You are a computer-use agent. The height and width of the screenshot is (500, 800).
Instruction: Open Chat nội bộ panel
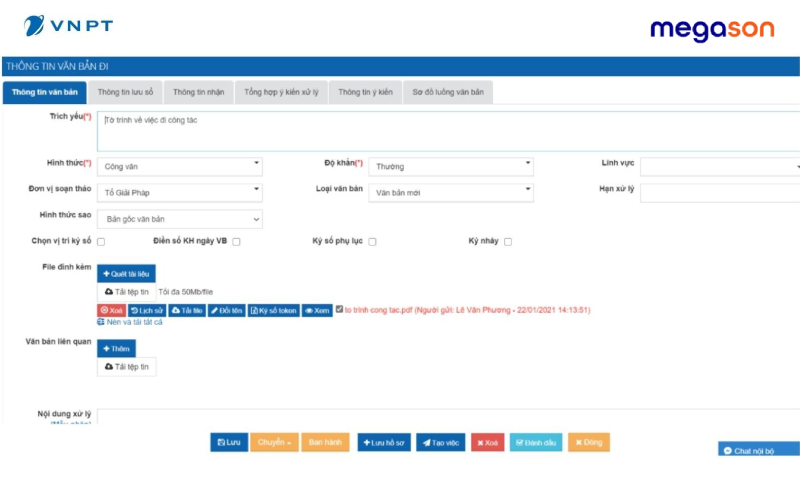point(759,450)
